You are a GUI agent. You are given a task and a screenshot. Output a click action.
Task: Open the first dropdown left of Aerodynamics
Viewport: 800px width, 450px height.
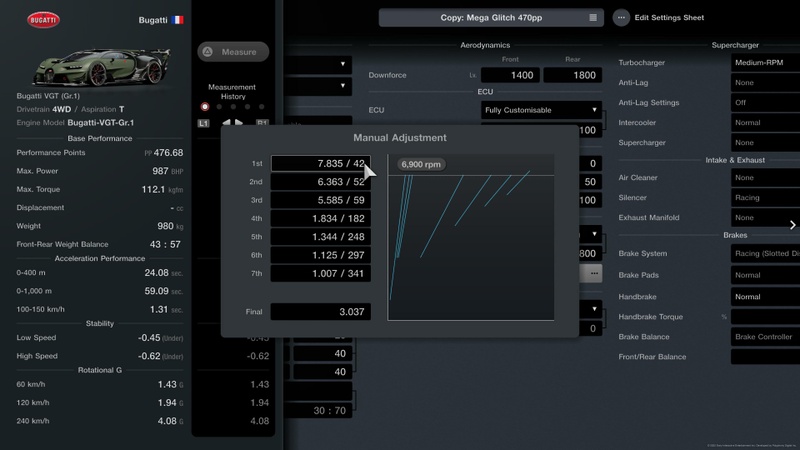pyautogui.click(x=319, y=64)
